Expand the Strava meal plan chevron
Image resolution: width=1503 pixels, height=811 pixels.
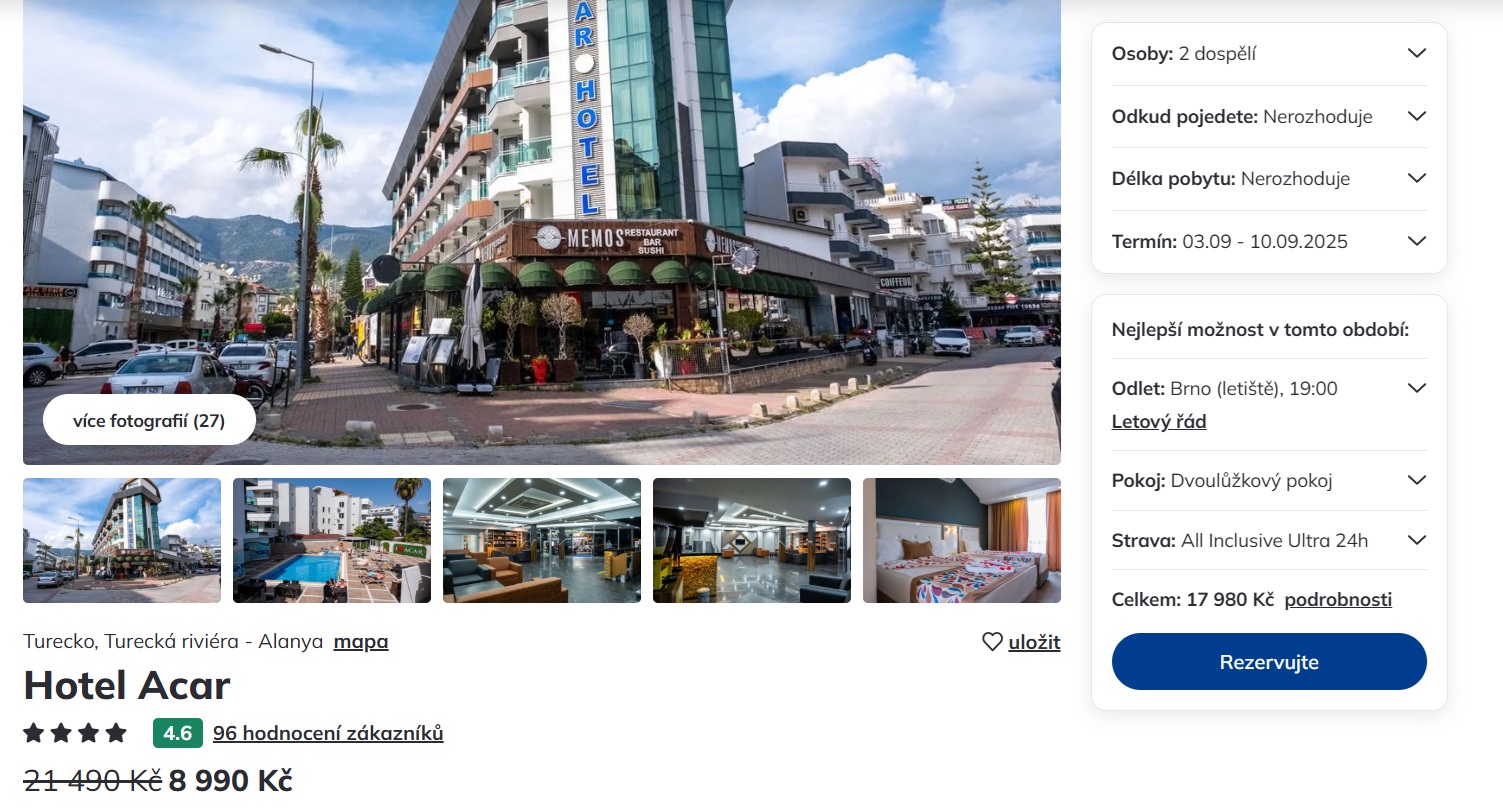click(x=1416, y=540)
